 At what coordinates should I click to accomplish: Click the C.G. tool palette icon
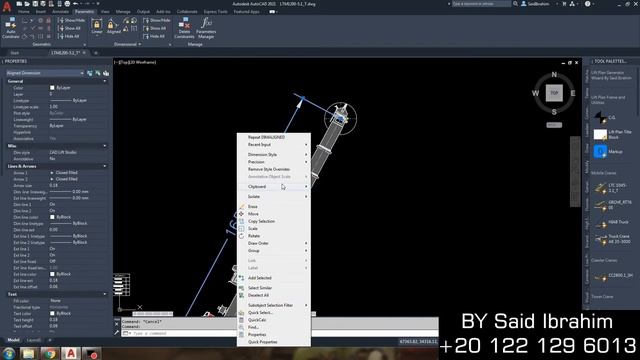click(600, 118)
